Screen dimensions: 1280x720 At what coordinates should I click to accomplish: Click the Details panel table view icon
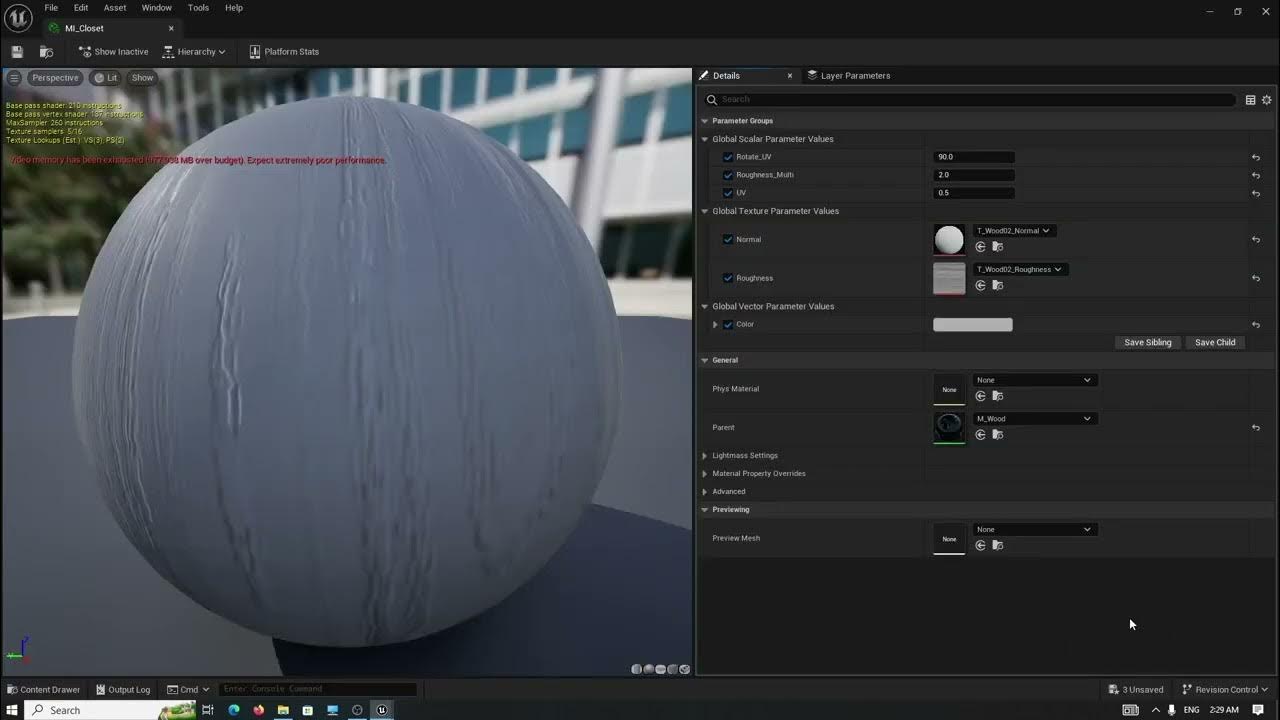(x=1250, y=100)
